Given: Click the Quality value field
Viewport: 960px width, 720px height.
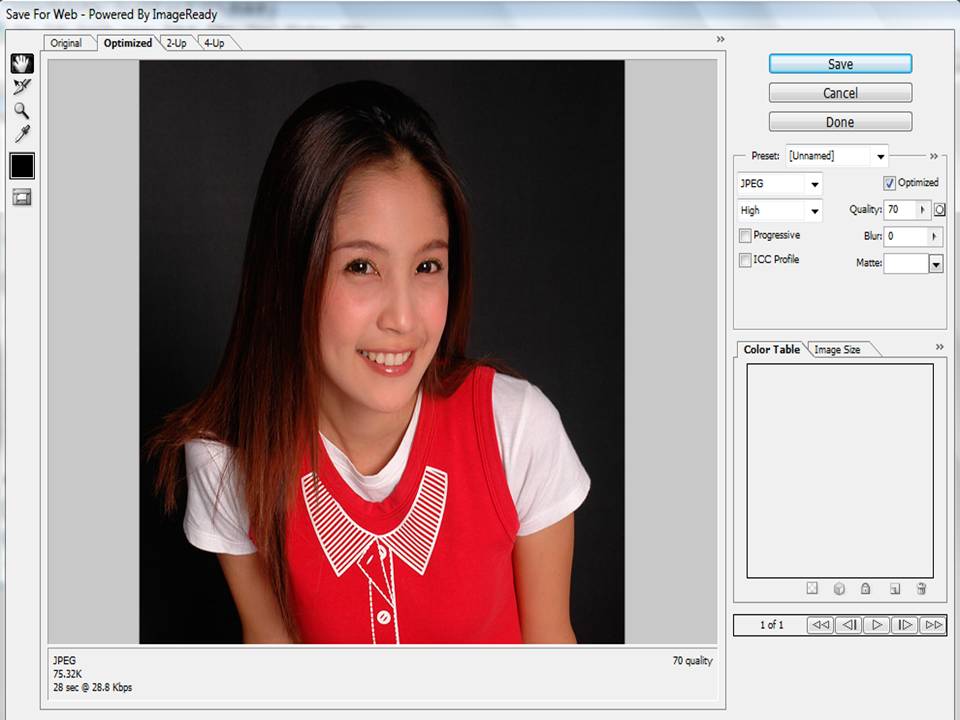Looking at the screenshot, I should pos(900,209).
